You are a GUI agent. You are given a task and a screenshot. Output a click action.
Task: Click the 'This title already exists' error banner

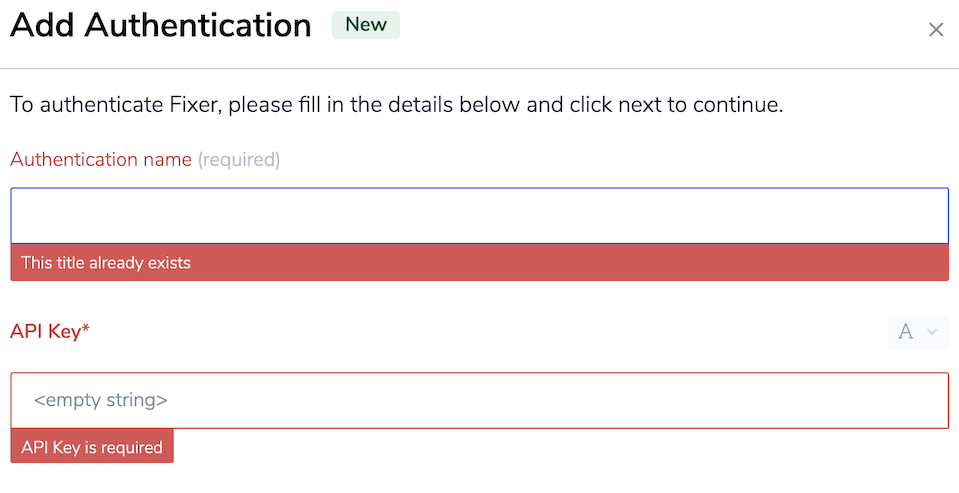[479, 263]
